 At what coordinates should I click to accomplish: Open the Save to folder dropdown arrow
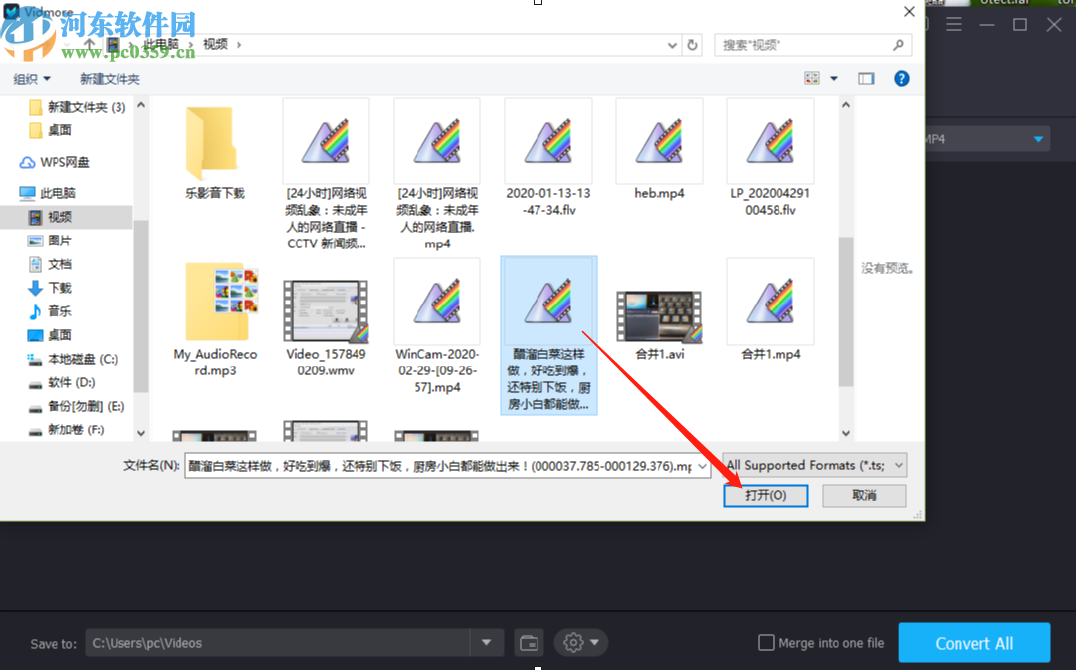487,642
